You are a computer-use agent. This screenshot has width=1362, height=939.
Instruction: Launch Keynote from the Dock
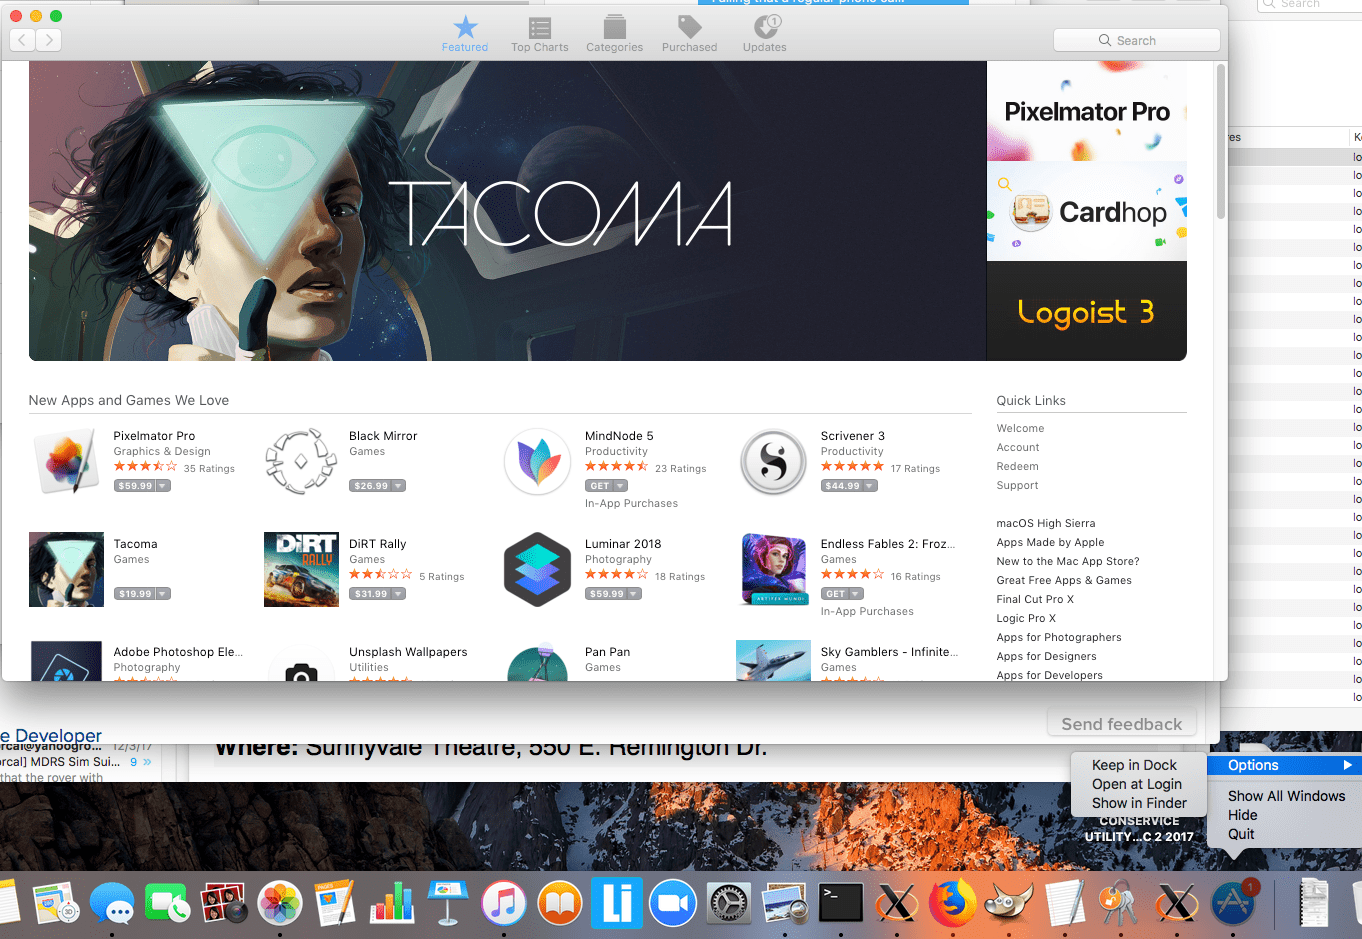448,904
